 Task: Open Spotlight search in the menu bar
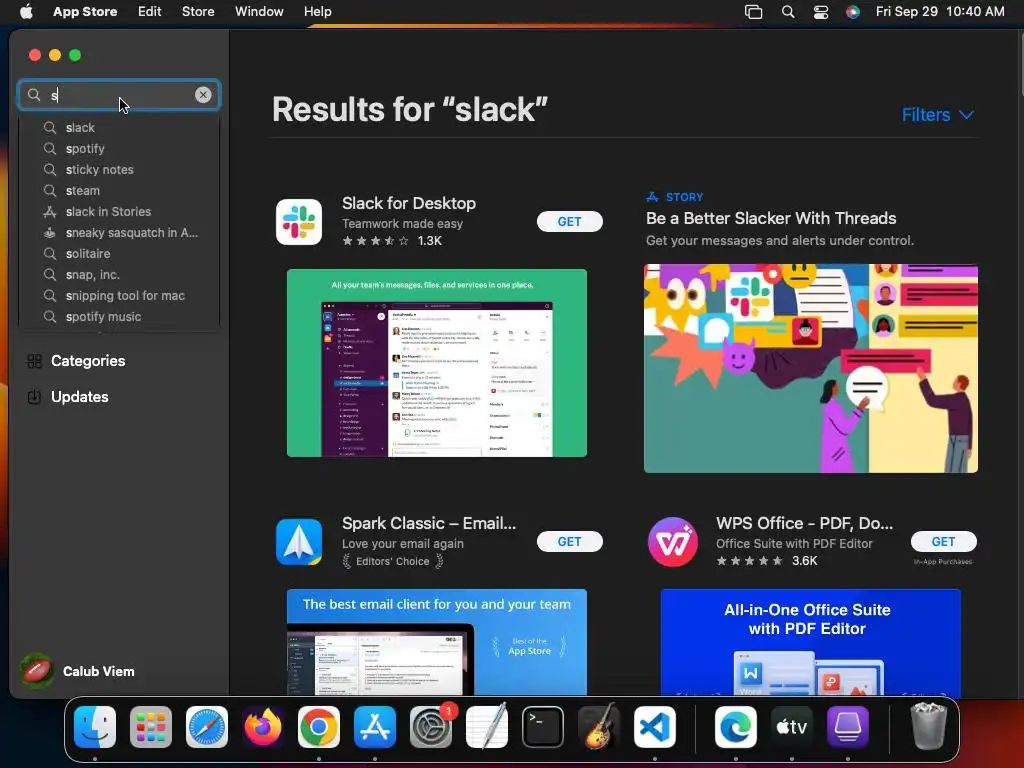pos(788,12)
